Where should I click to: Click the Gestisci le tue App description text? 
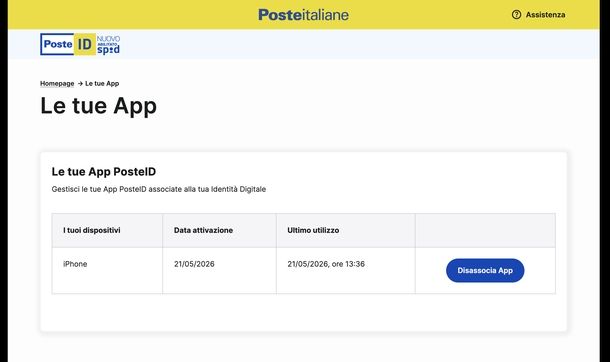(x=159, y=189)
